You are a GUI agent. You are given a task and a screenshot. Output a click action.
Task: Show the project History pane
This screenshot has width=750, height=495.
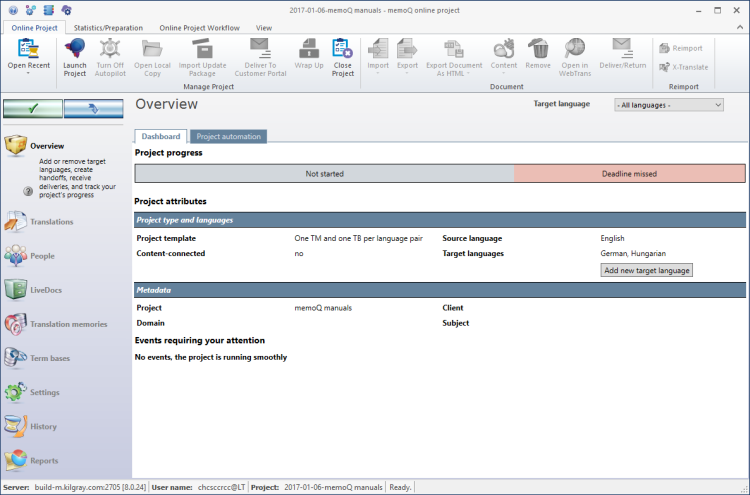[x=44, y=427]
